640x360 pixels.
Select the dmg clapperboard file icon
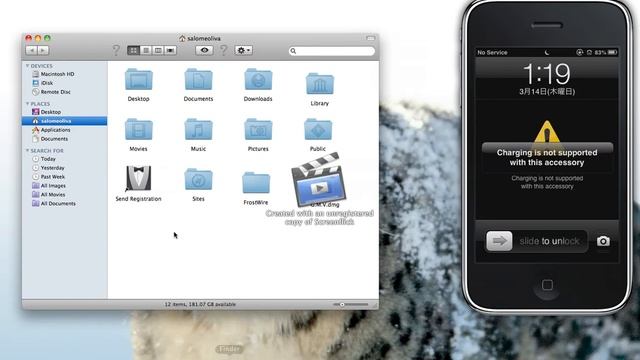[x=319, y=180]
